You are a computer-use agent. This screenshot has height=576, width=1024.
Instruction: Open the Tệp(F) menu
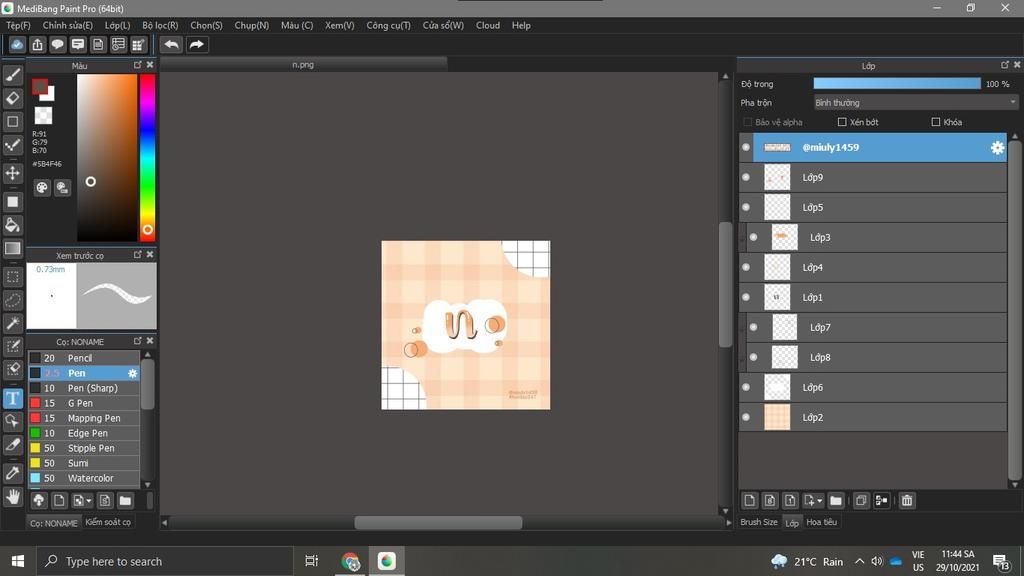pos(18,25)
